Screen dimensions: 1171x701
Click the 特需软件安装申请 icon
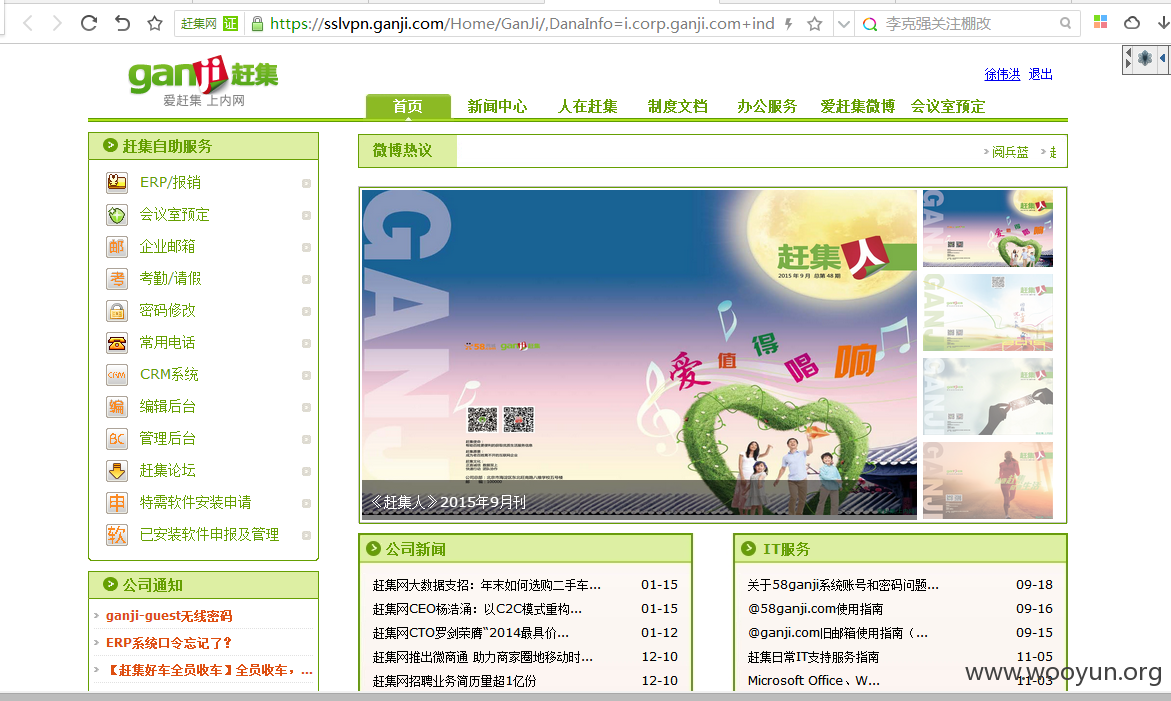coord(117,503)
